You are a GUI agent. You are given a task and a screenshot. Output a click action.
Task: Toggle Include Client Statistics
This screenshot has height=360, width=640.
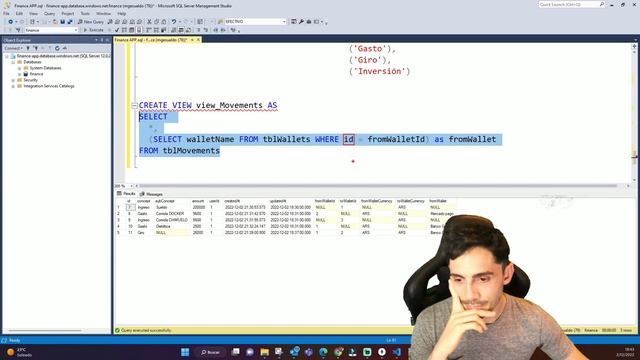tap(163, 30)
